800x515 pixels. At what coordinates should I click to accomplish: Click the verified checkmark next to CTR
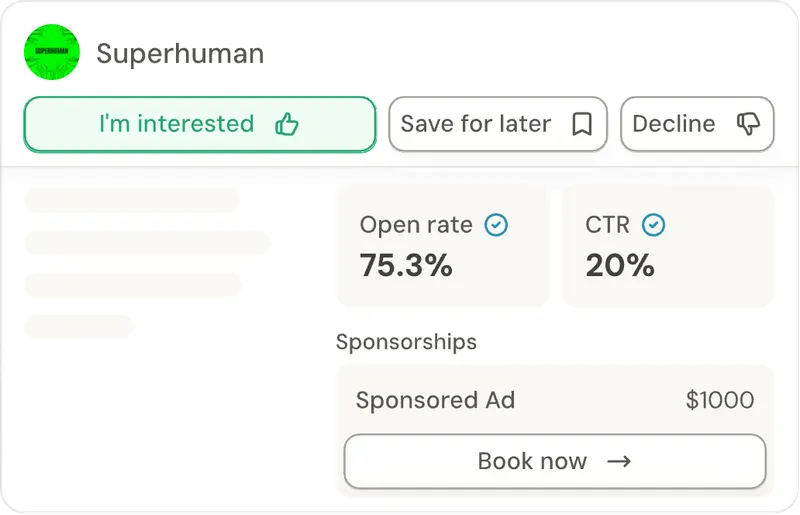click(x=654, y=225)
